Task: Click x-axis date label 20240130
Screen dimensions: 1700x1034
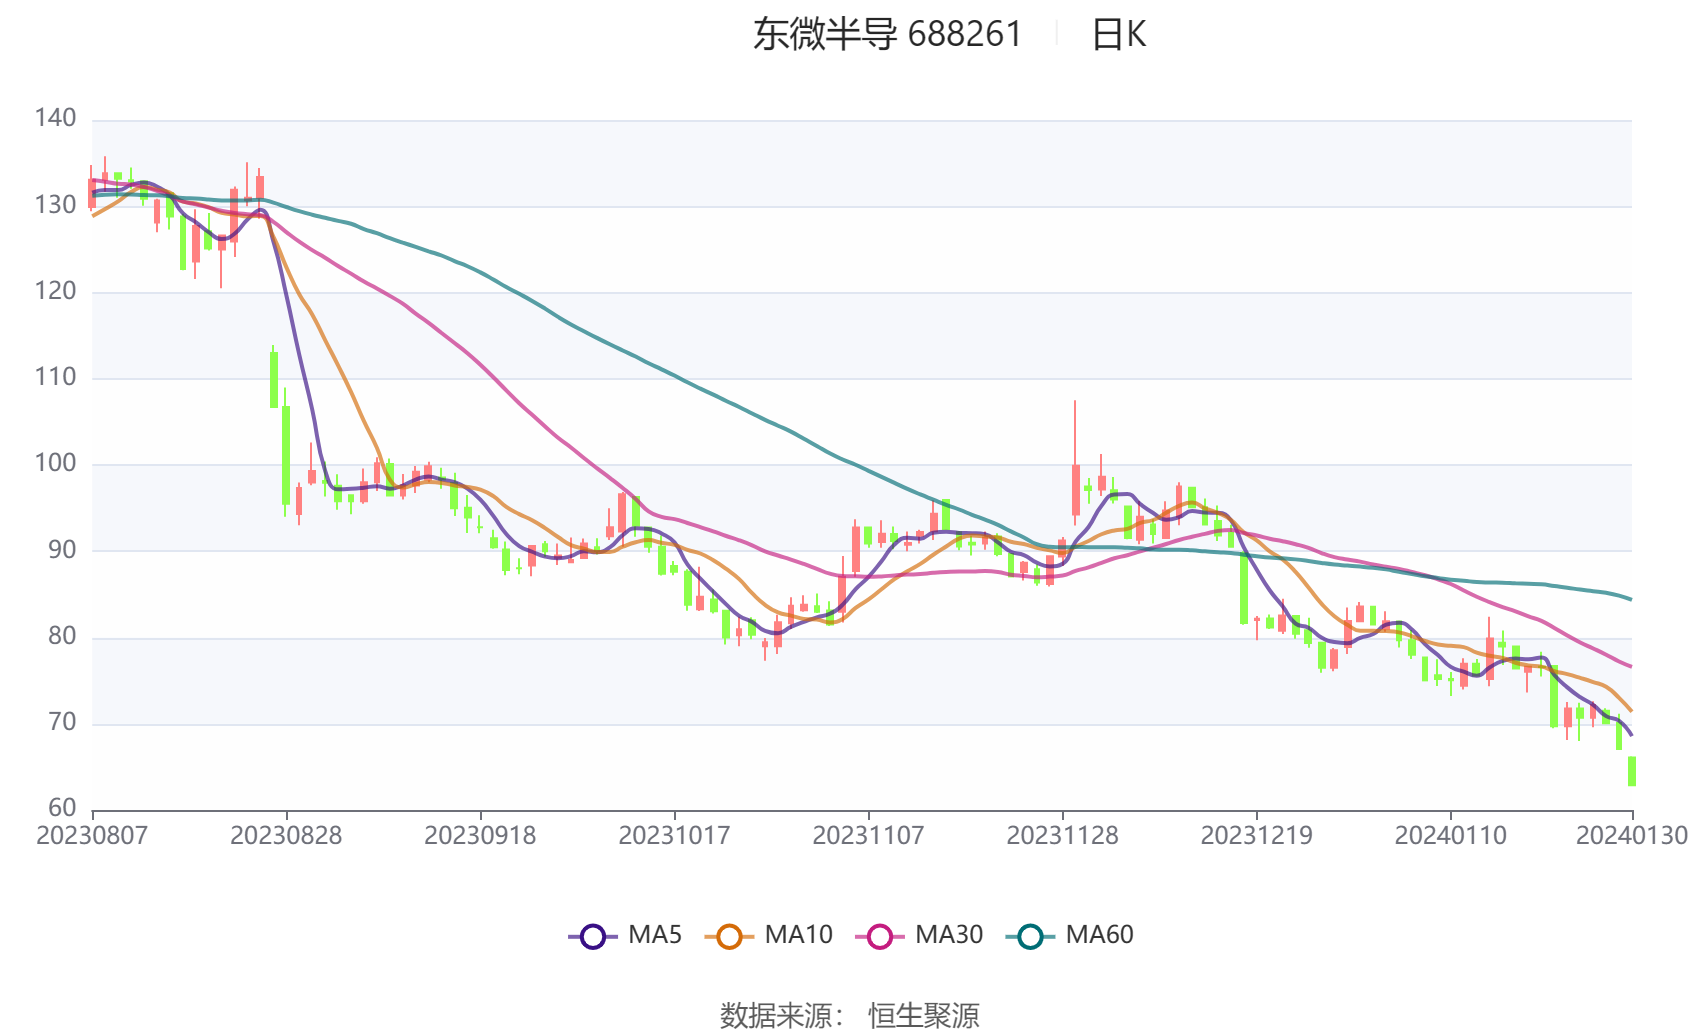Action: (x=1632, y=836)
